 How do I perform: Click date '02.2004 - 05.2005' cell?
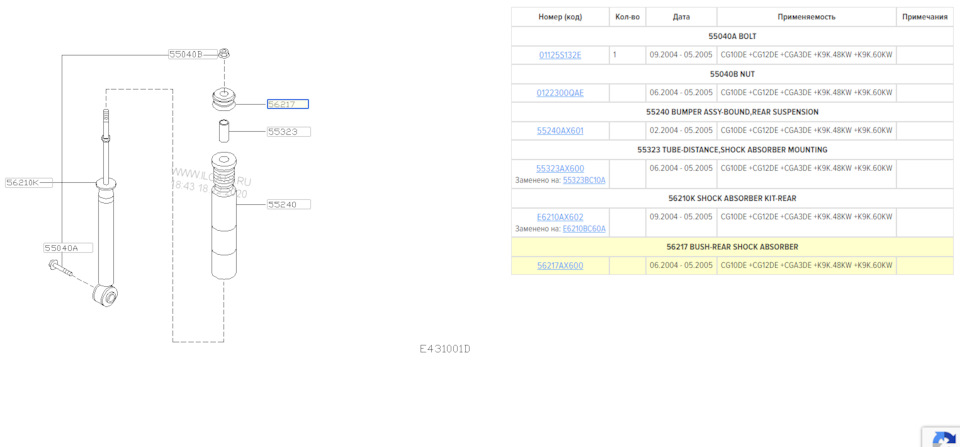point(681,130)
